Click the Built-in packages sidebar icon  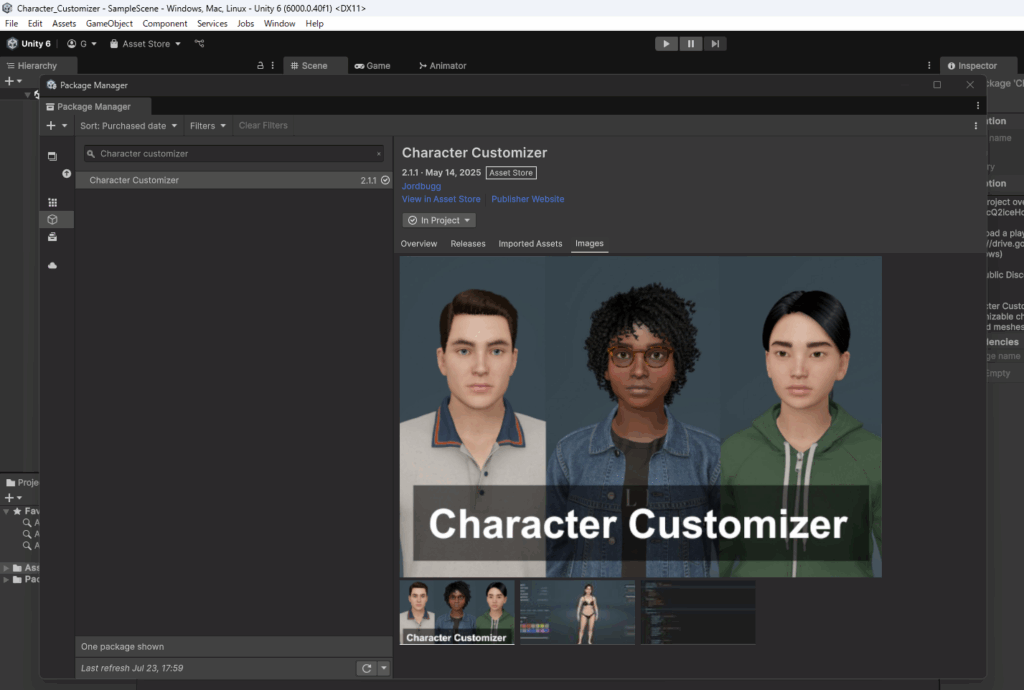pyautogui.click(x=52, y=237)
